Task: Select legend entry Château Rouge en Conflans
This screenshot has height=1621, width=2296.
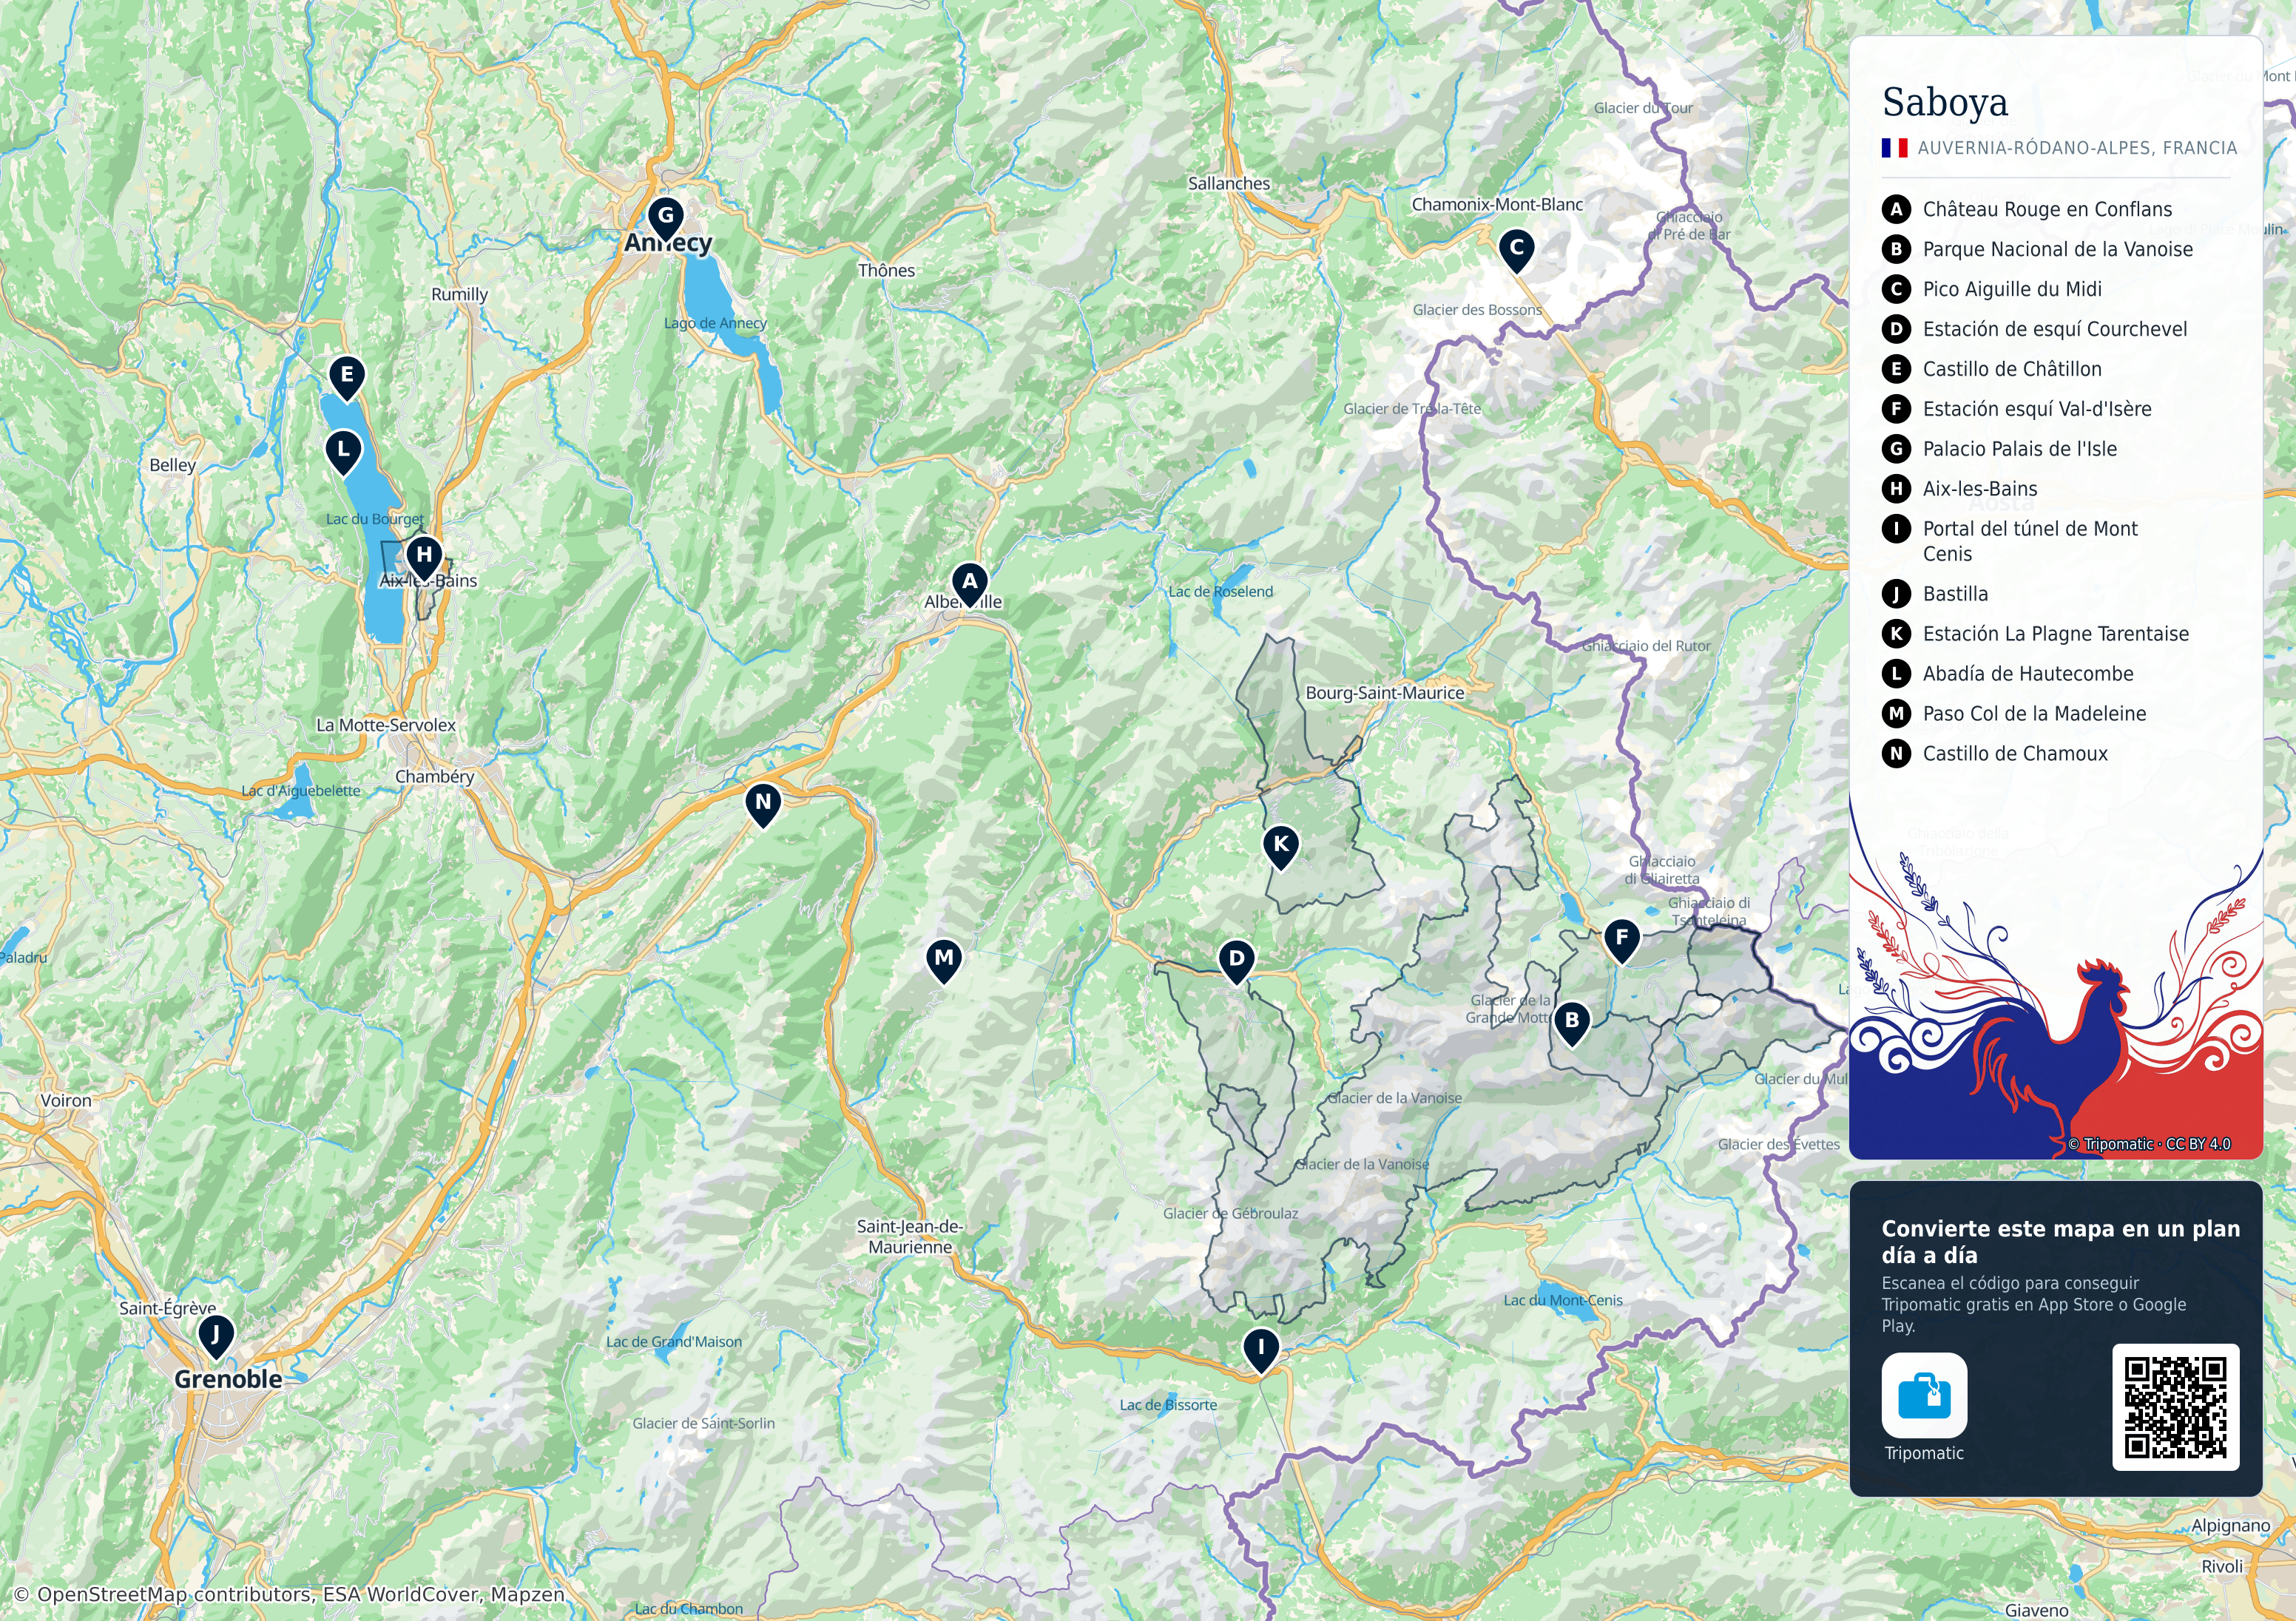Action: pos(2028,209)
